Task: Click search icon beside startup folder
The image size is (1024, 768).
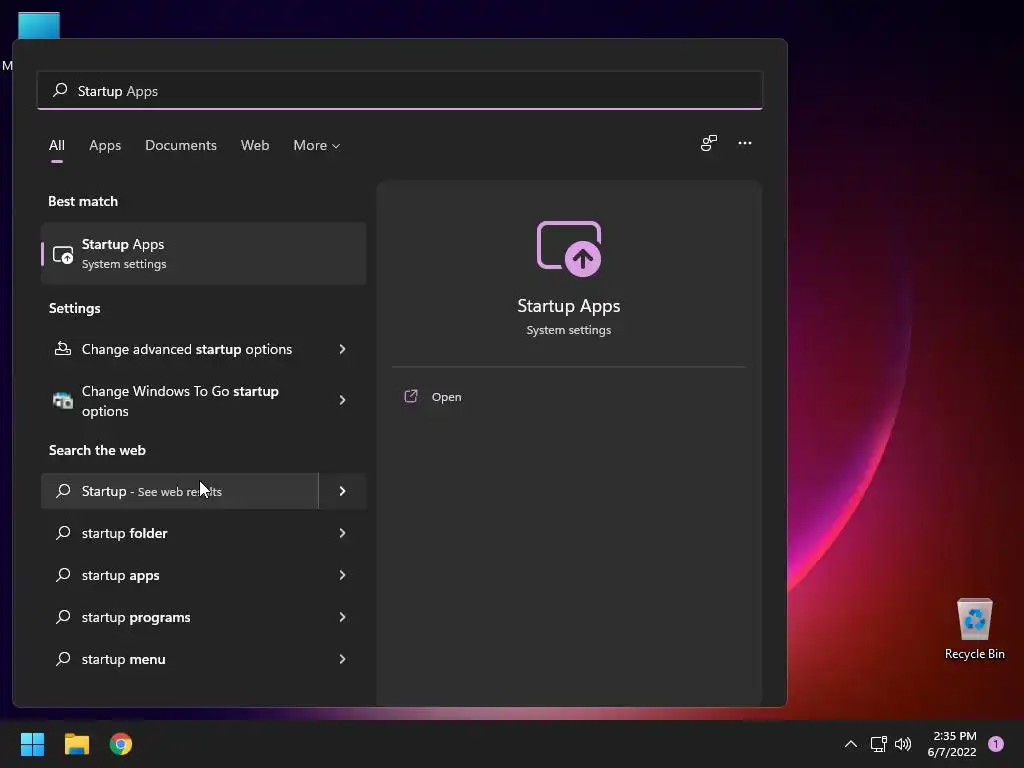Action: coord(63,533)
